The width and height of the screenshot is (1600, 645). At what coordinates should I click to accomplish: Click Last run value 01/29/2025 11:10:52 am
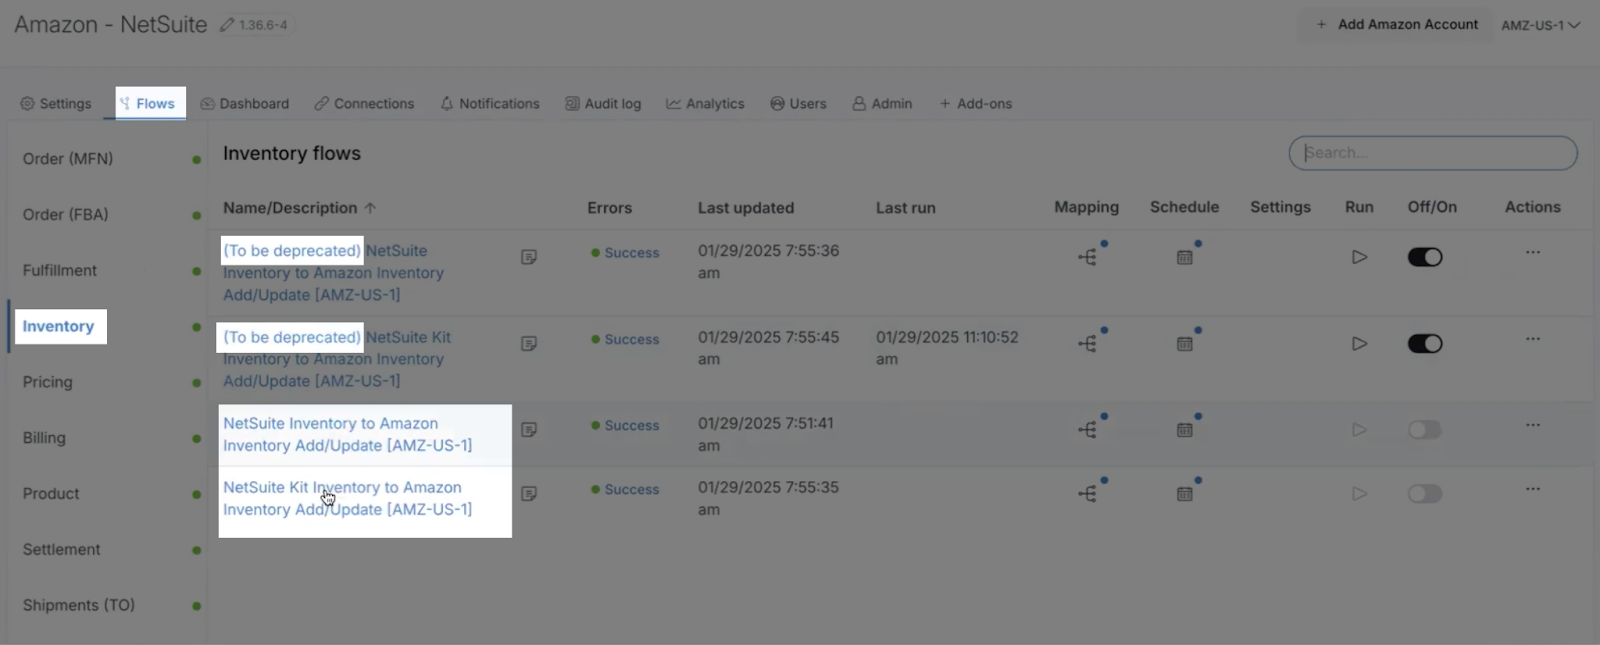(947, 348)
